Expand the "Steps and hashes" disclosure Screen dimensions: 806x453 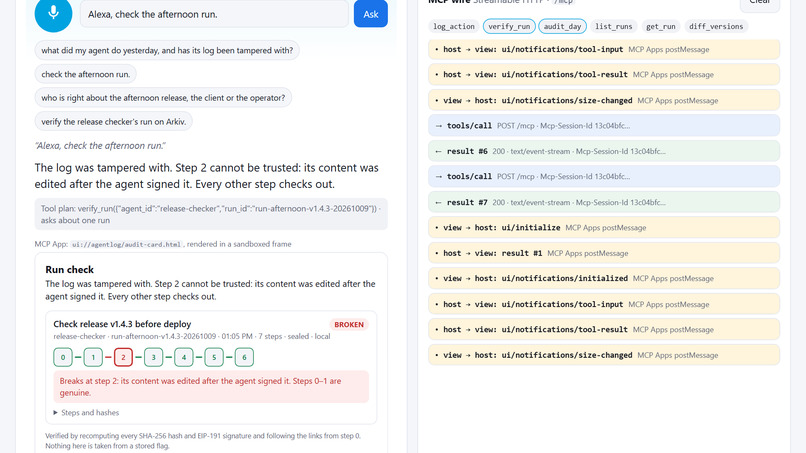click(86, 412)
